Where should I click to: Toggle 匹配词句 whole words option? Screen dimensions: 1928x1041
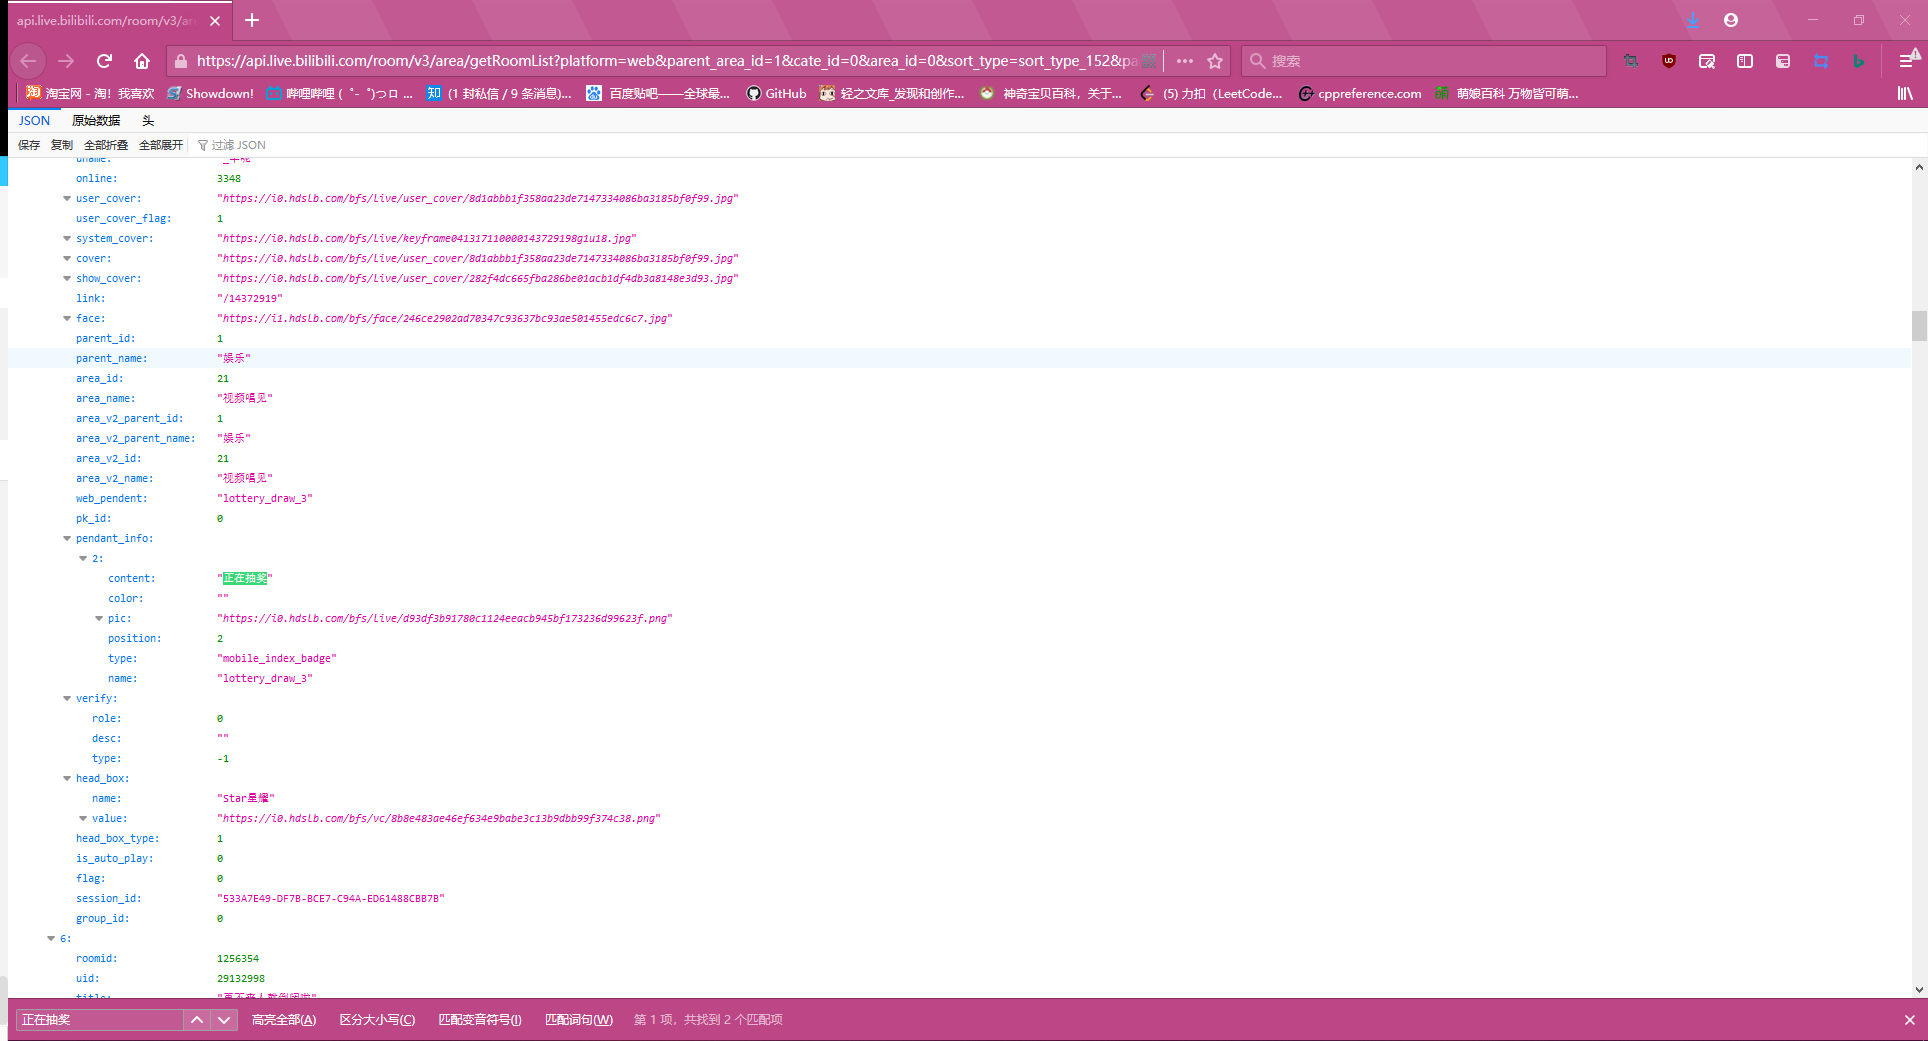tap(579, 1020)
